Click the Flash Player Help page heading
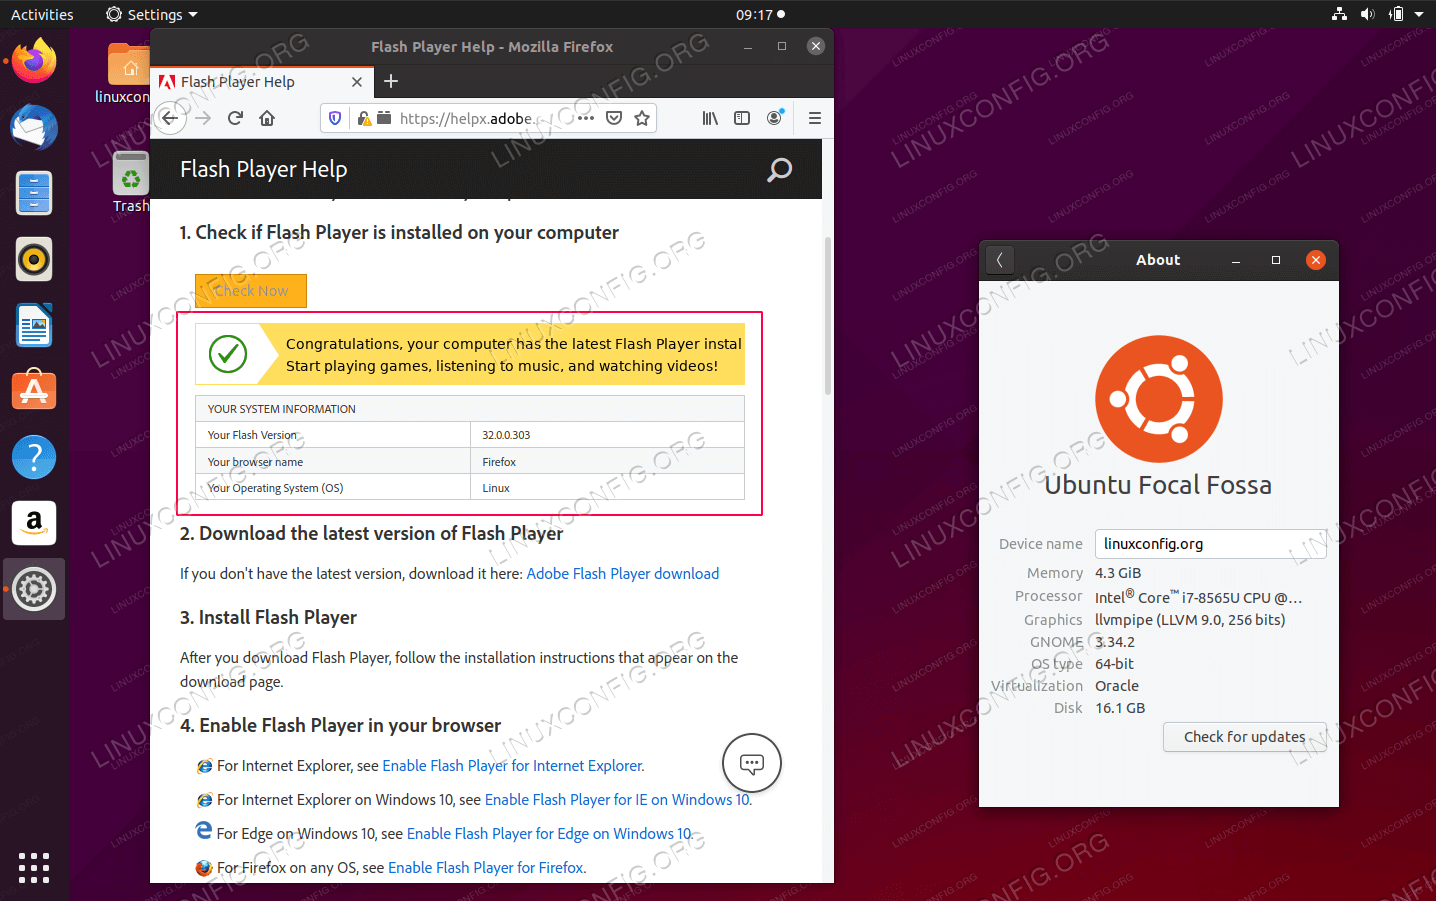The width and height of the screenshot is (1436, 901). click(x=264, y=170)
